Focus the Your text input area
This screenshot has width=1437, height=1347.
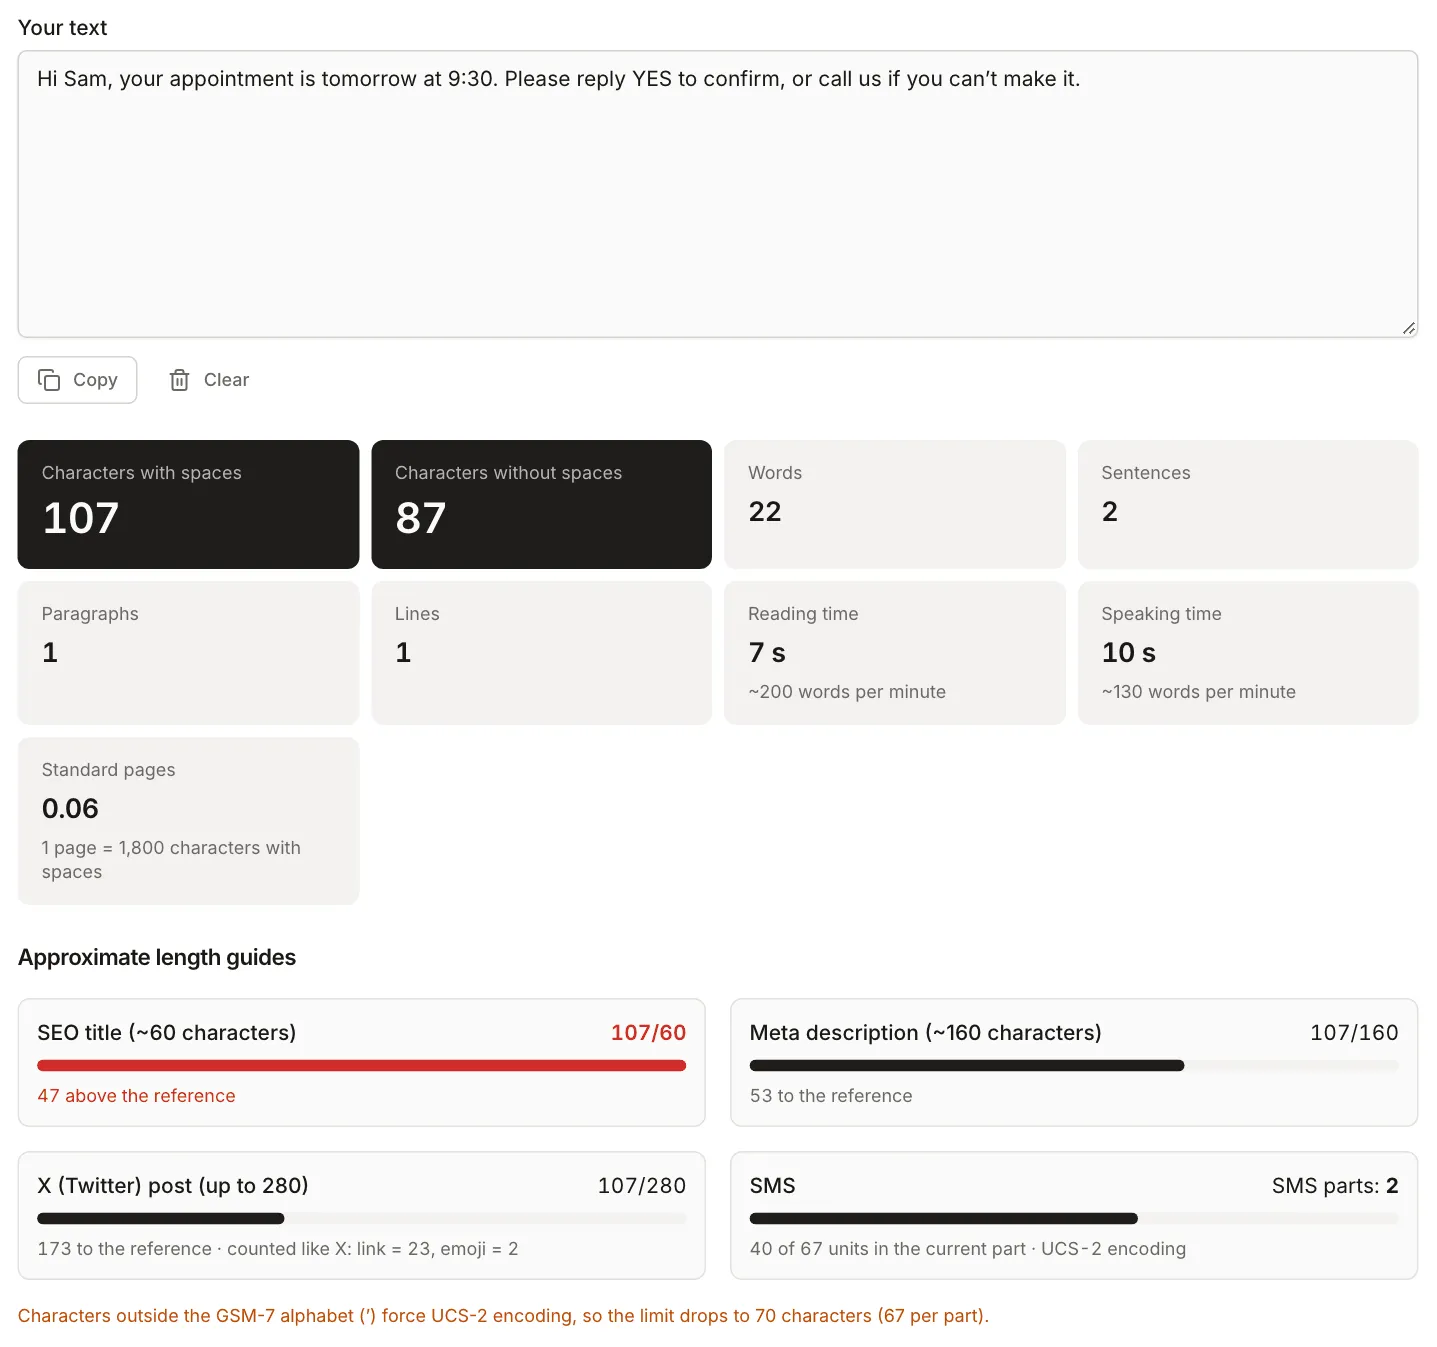(718, 194)
